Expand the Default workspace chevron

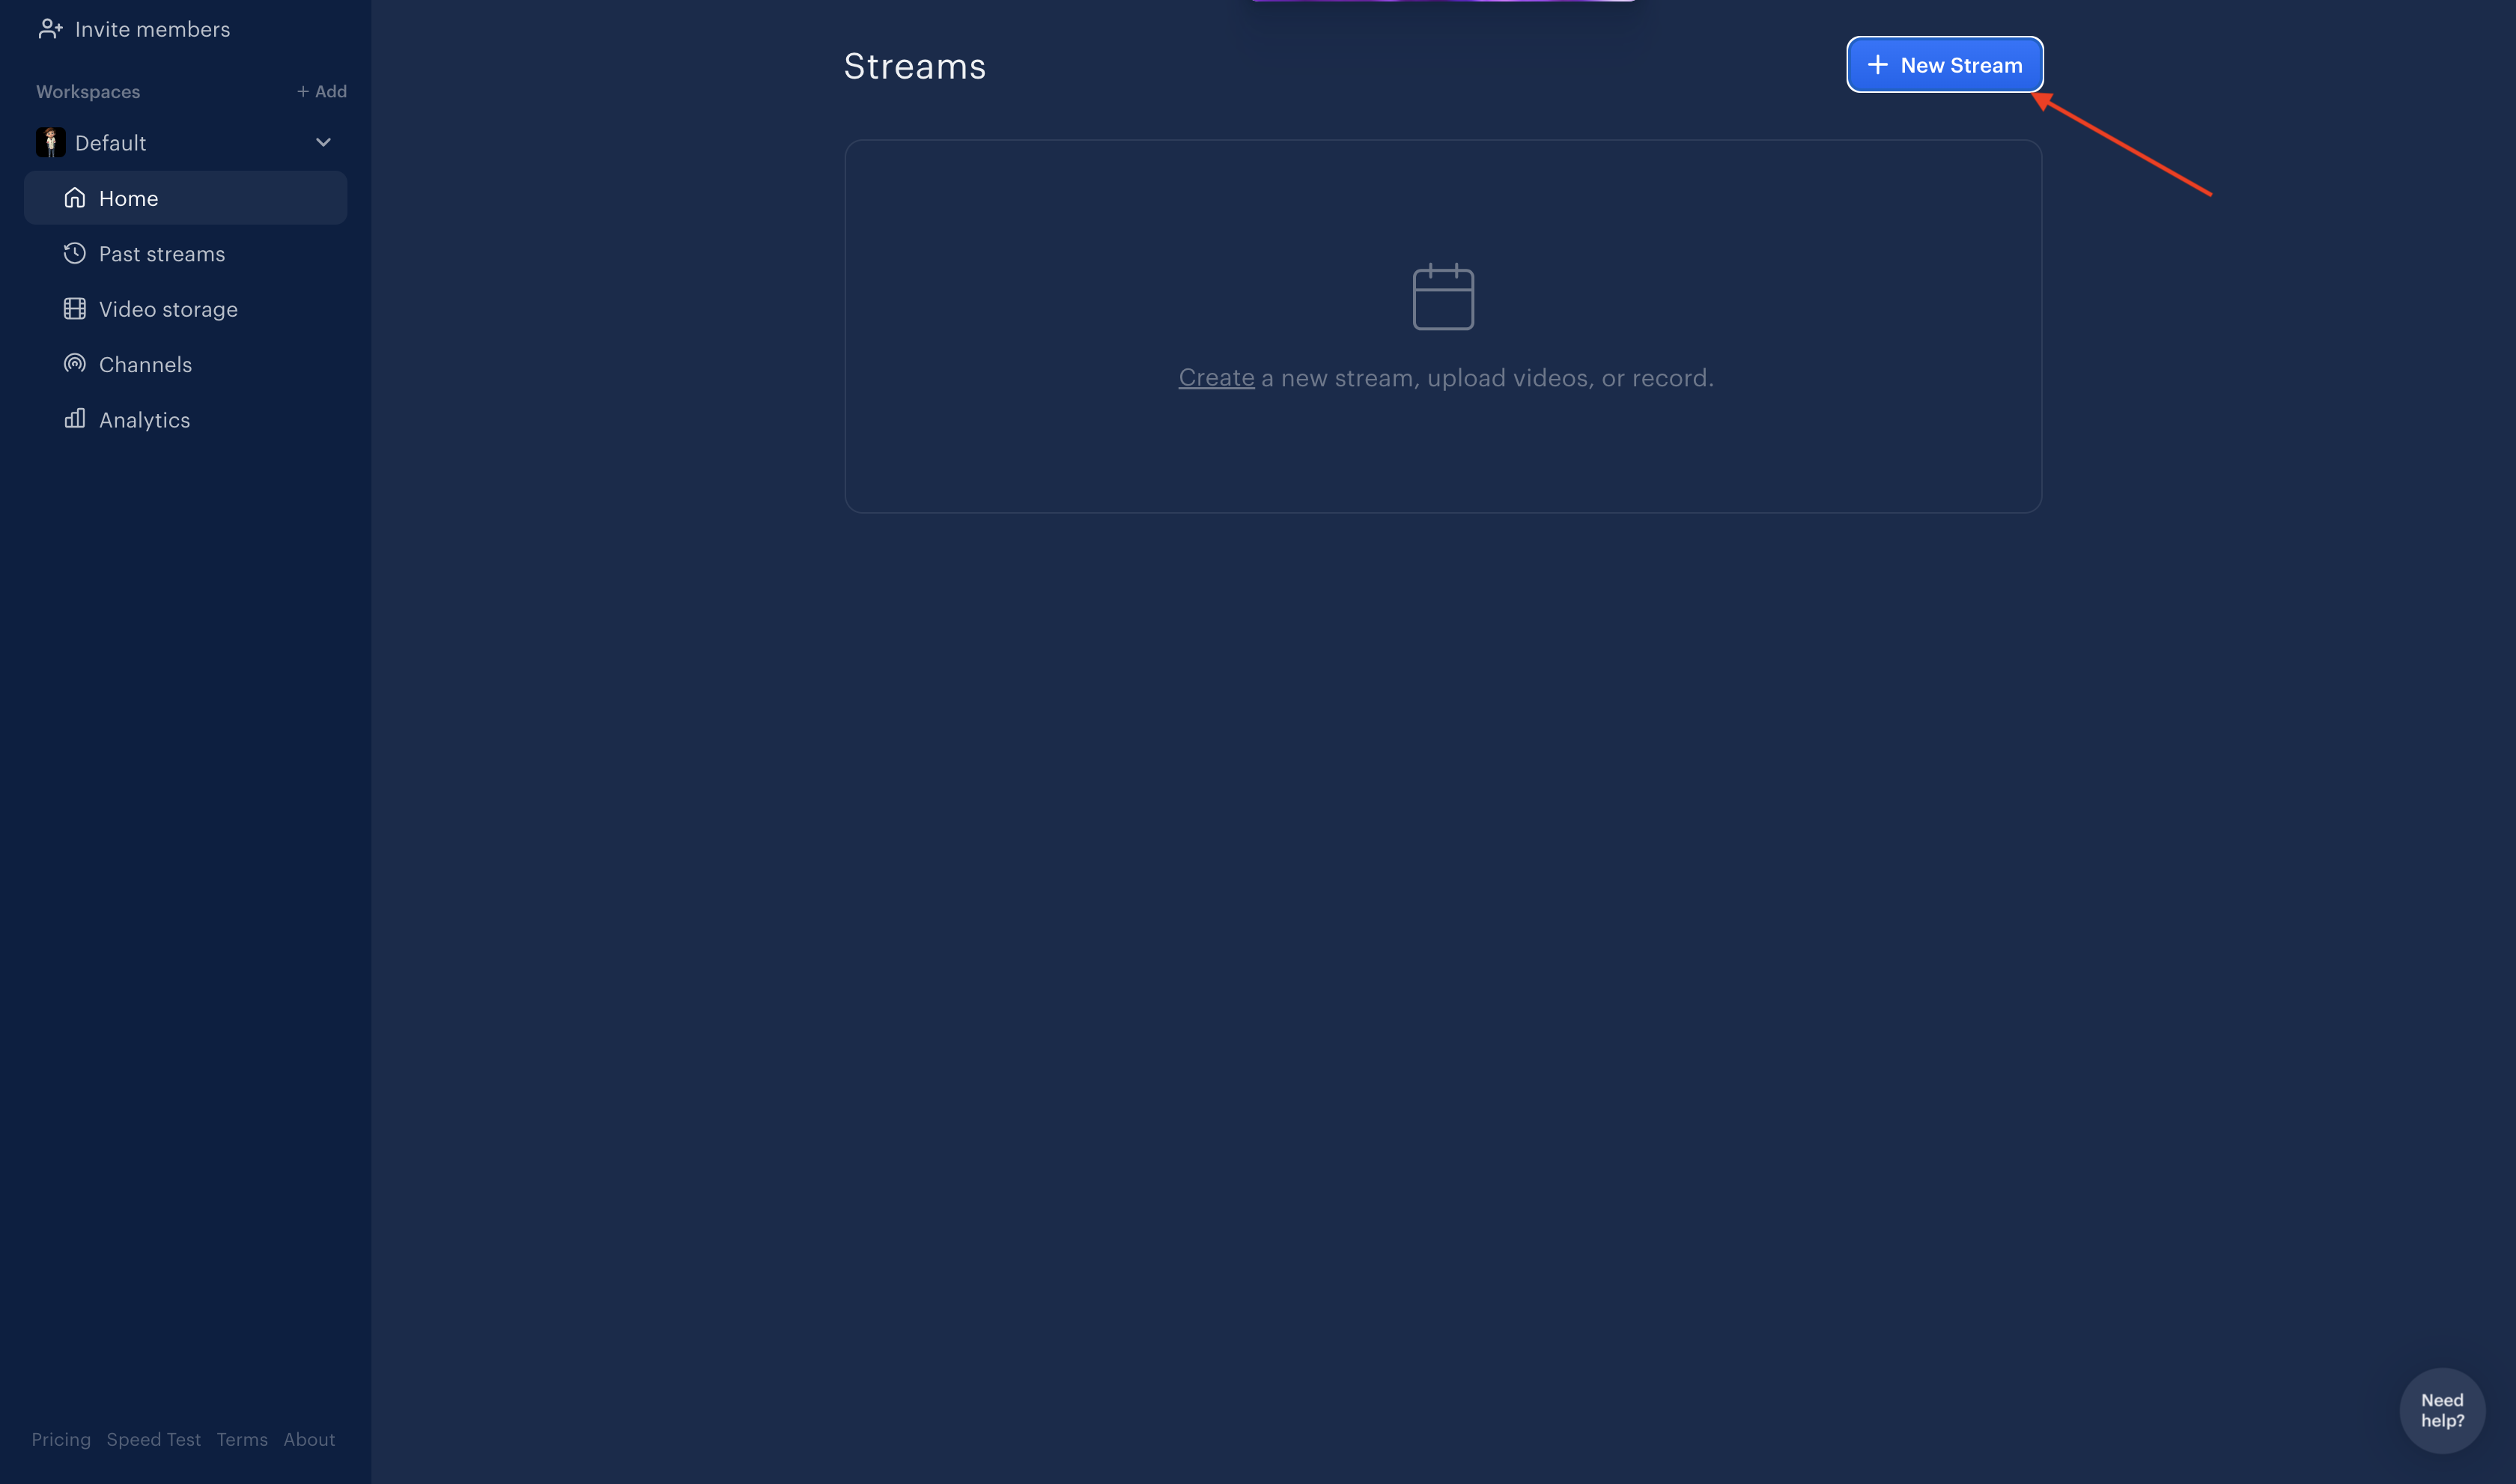(x=322, y=141)
